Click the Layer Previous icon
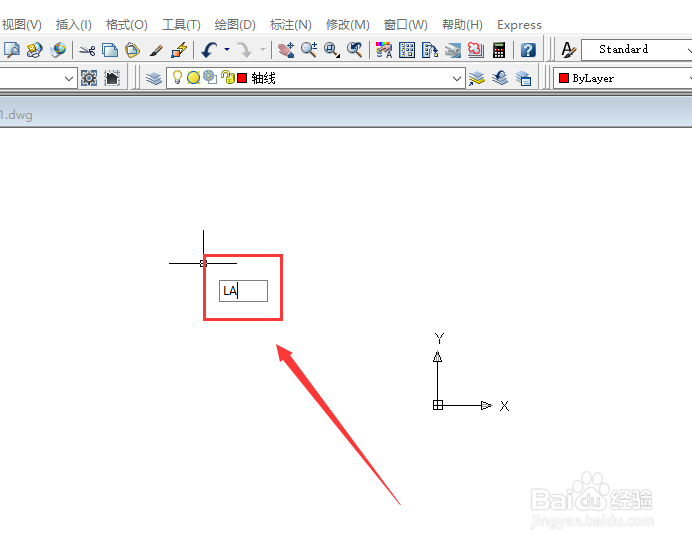 500,79
